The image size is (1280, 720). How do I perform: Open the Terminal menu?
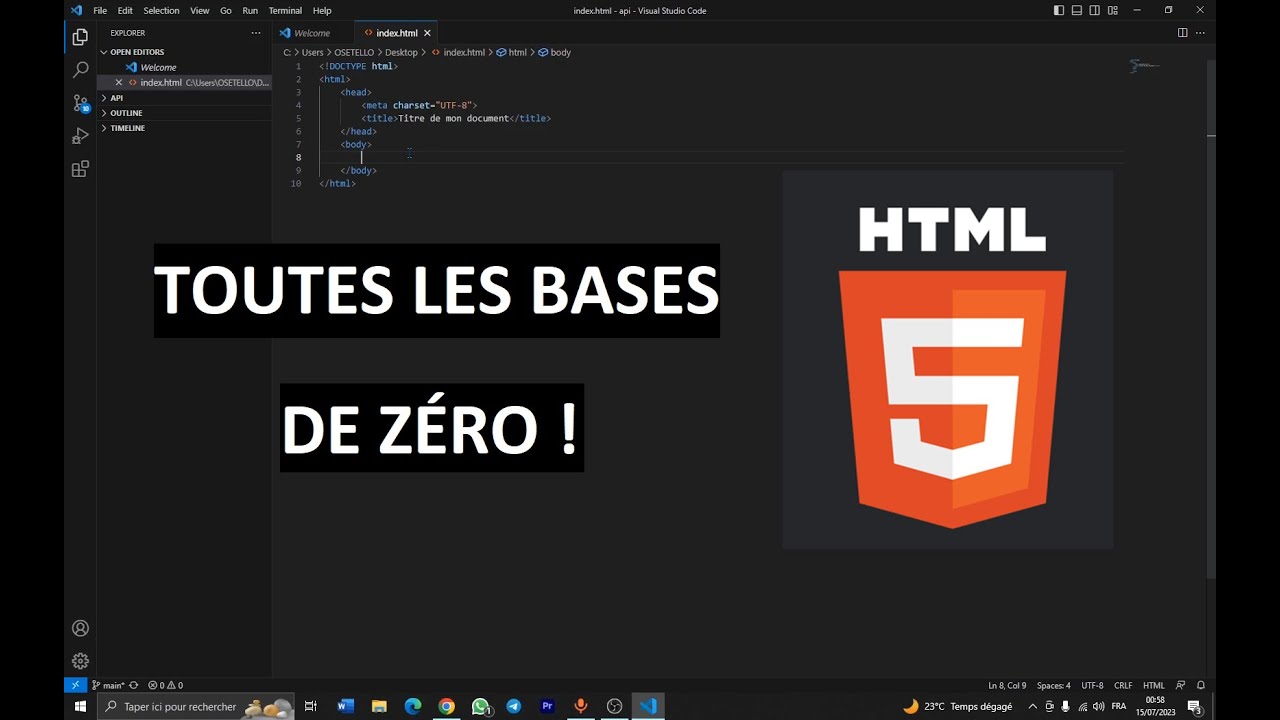point(285,10)
